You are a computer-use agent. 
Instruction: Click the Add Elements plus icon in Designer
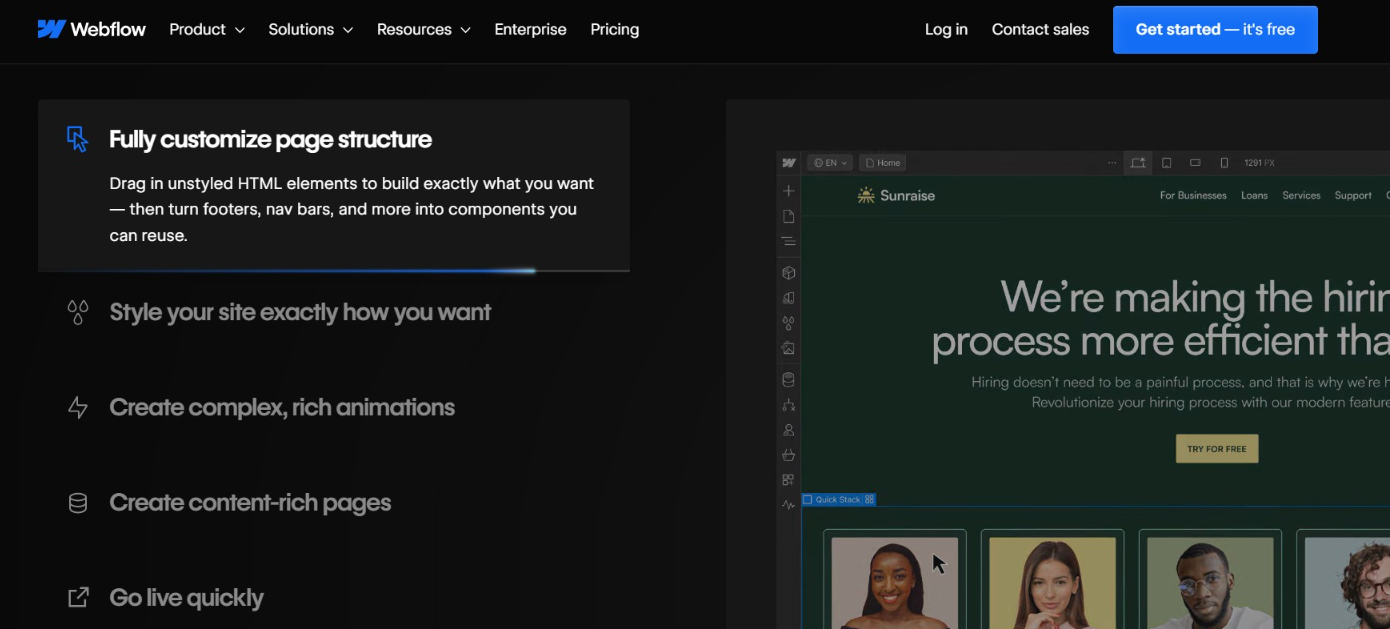(788, 191)
